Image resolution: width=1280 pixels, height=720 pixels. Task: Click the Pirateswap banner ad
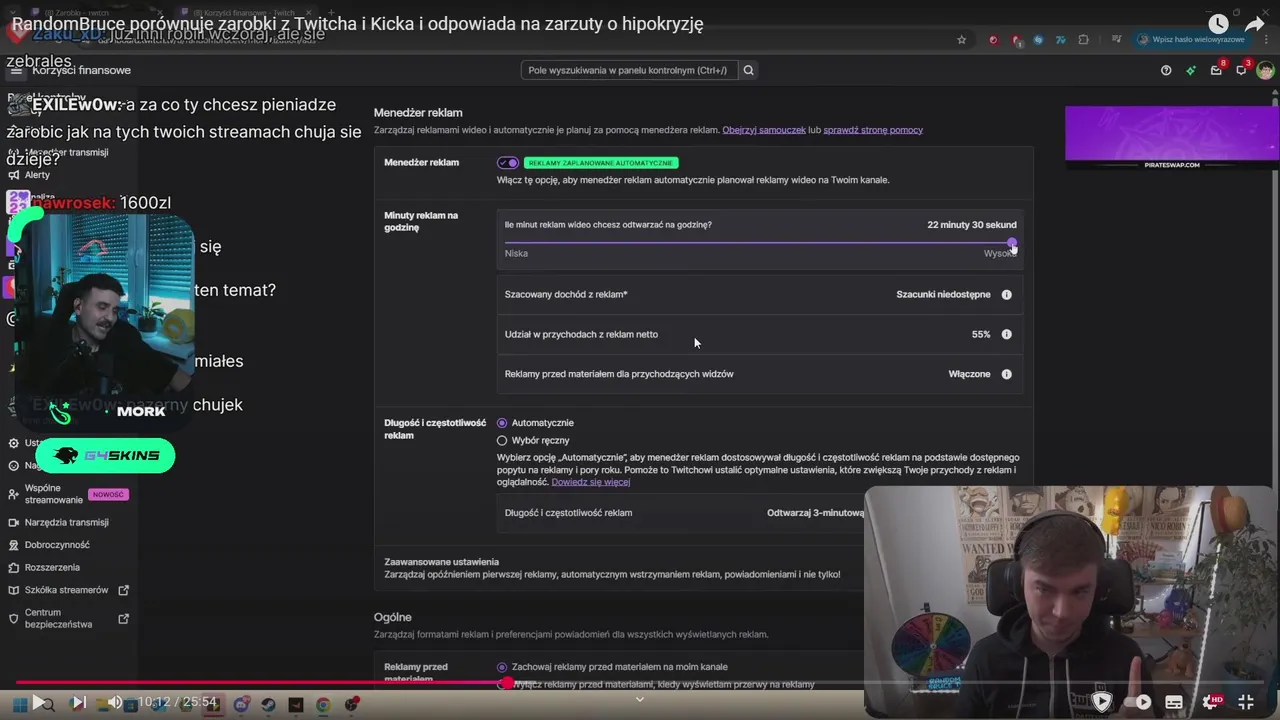click(x=1170, y=137)
